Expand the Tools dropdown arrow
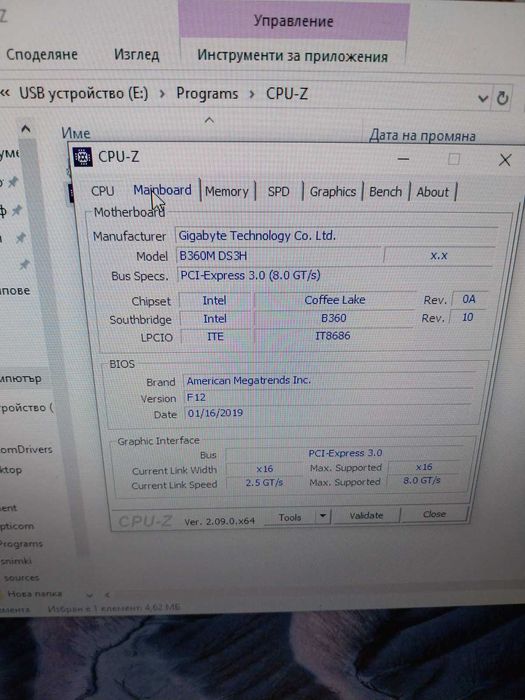Screen dimensions: 525x700 click(x=323, y=517)
